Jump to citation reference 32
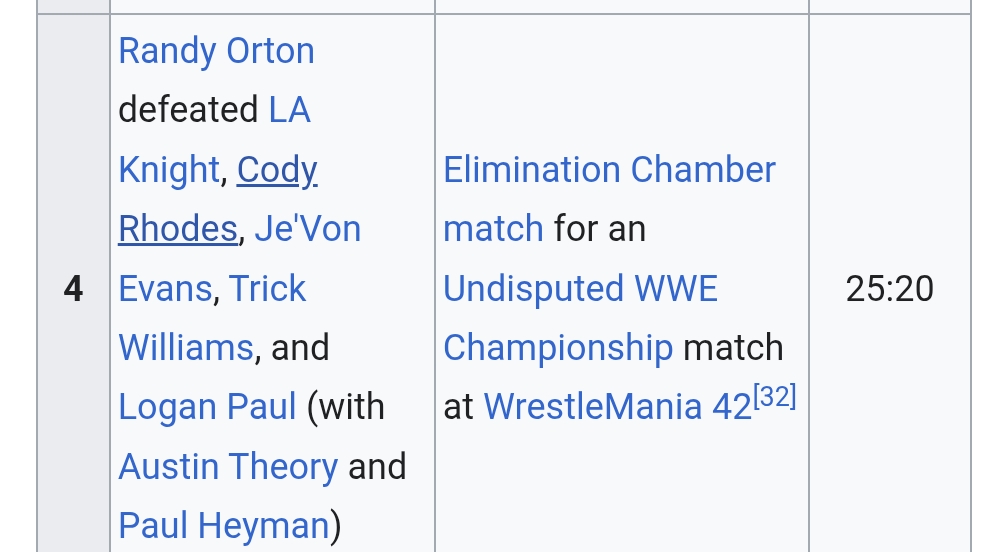This screenshot has height=552, width=1008. [776, 397]
